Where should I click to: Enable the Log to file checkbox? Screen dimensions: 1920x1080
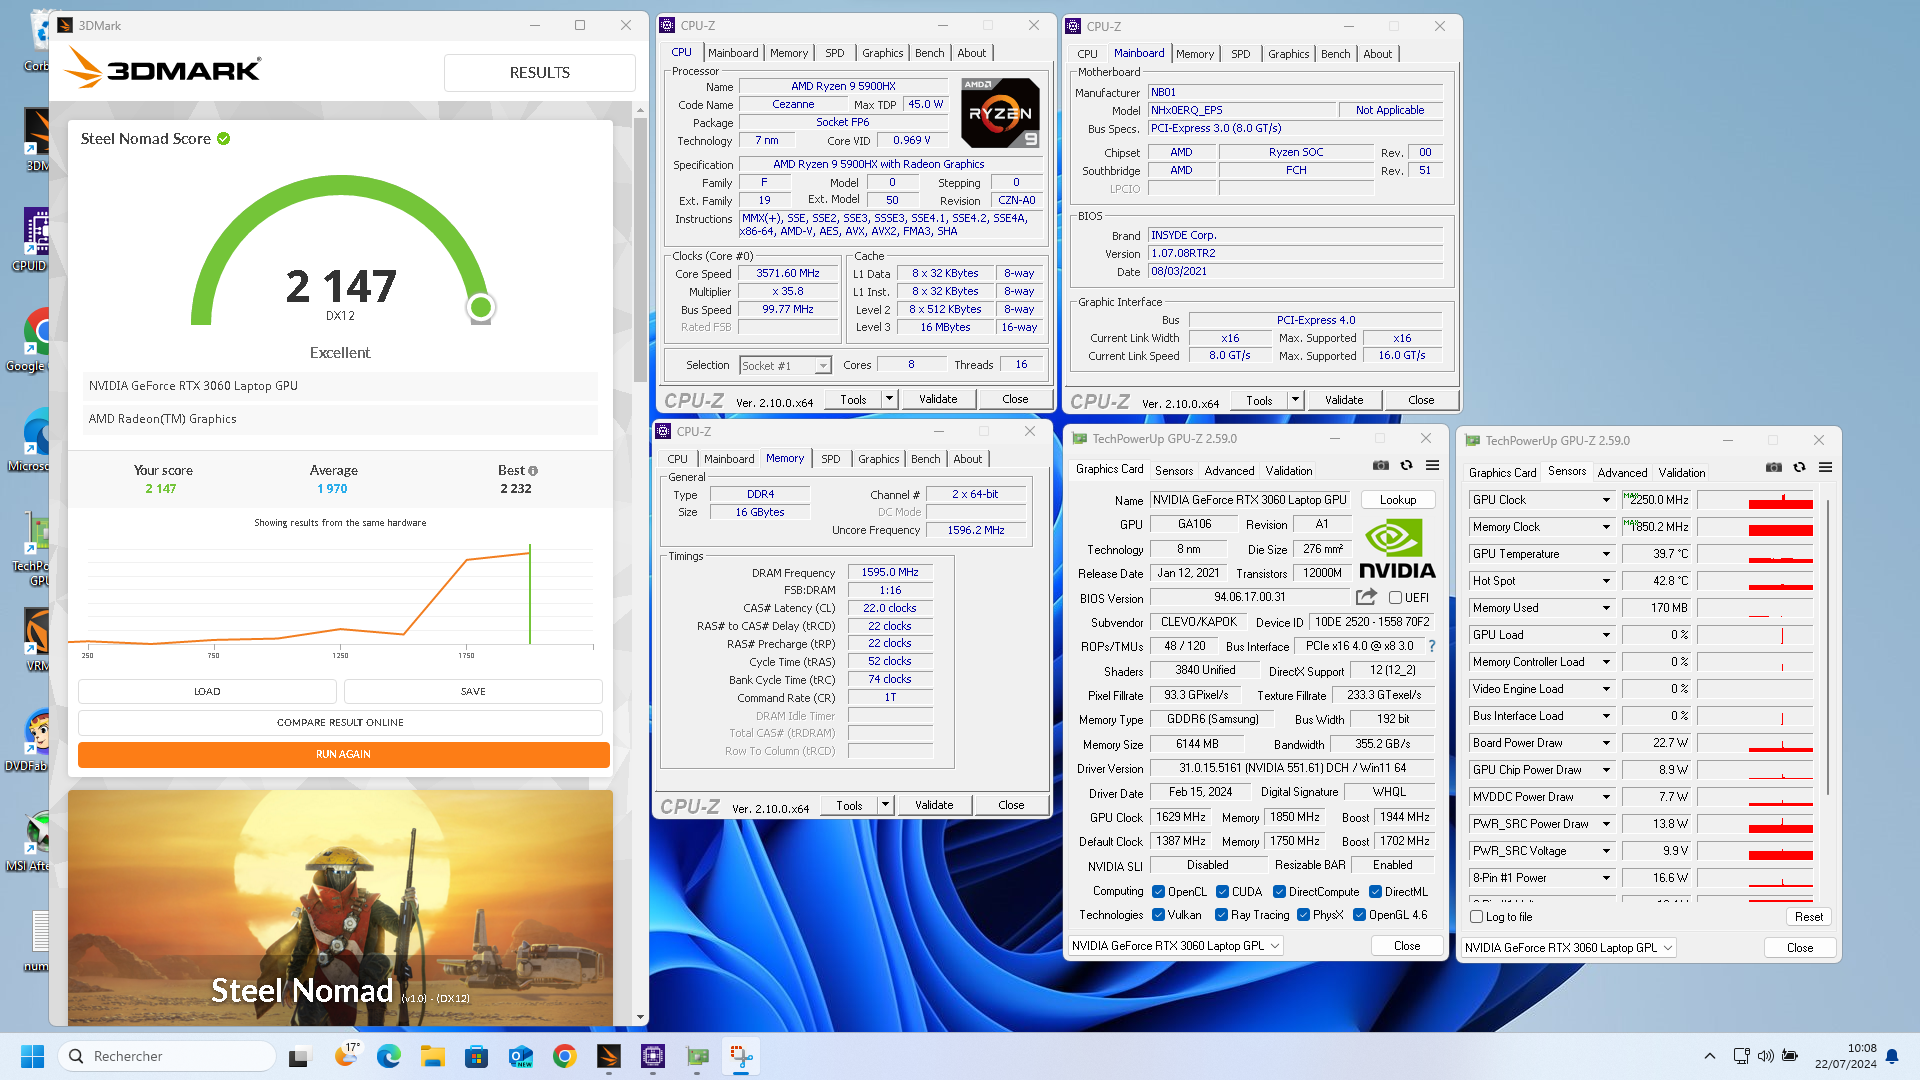coord(1476,916)
